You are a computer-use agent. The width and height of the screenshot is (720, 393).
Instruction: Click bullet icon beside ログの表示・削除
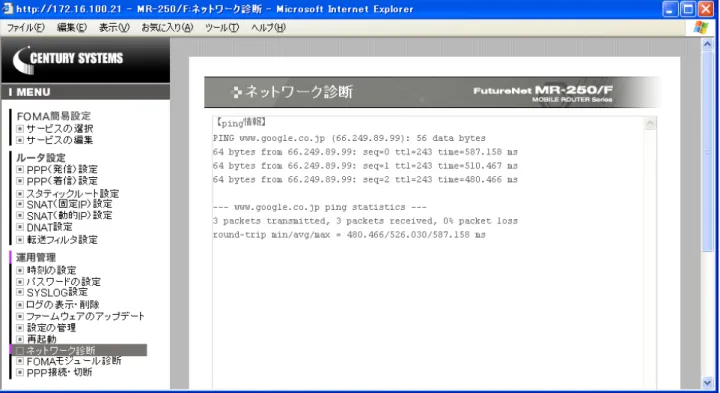click(20, 304)
